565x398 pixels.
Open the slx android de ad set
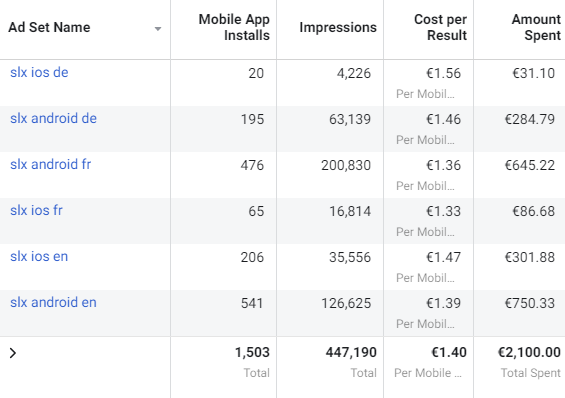coord(53,118)
